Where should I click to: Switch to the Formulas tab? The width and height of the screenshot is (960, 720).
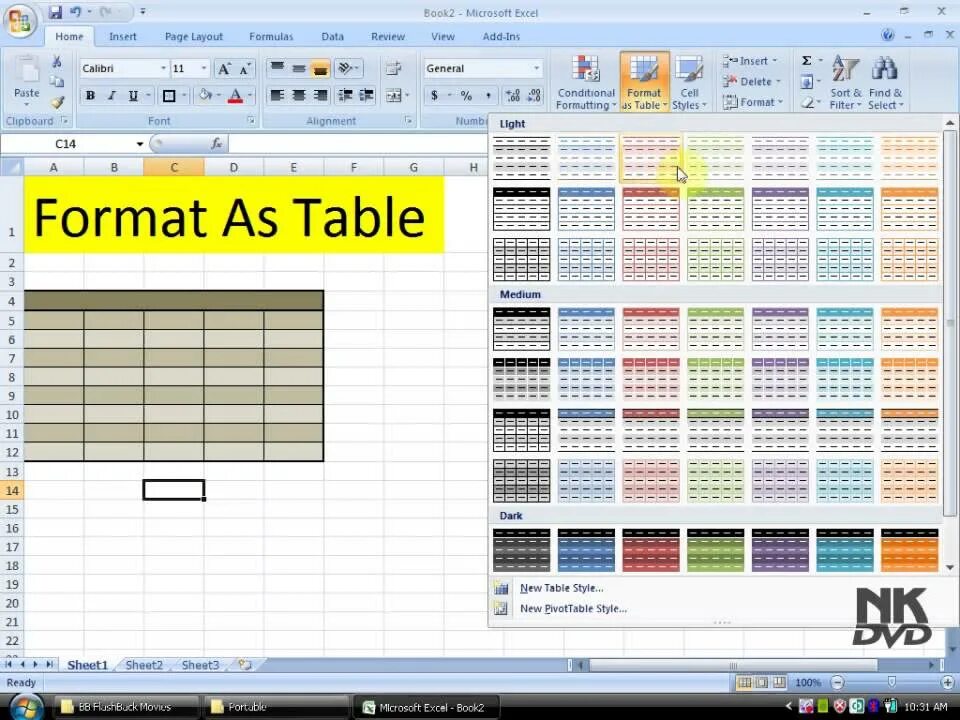[x=271, y=37]
